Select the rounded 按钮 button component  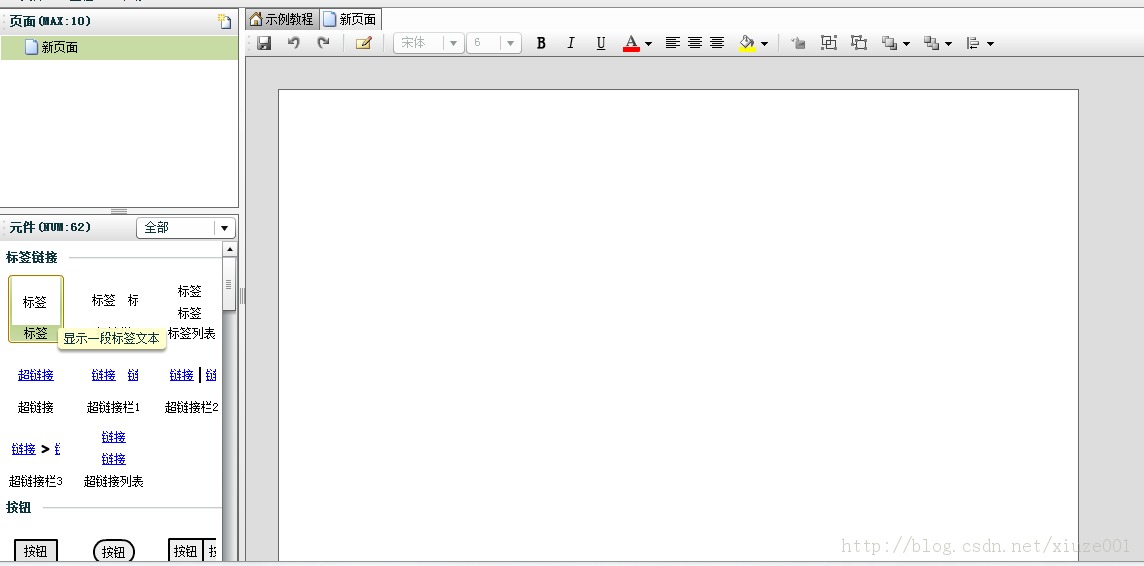coord(113,551)
